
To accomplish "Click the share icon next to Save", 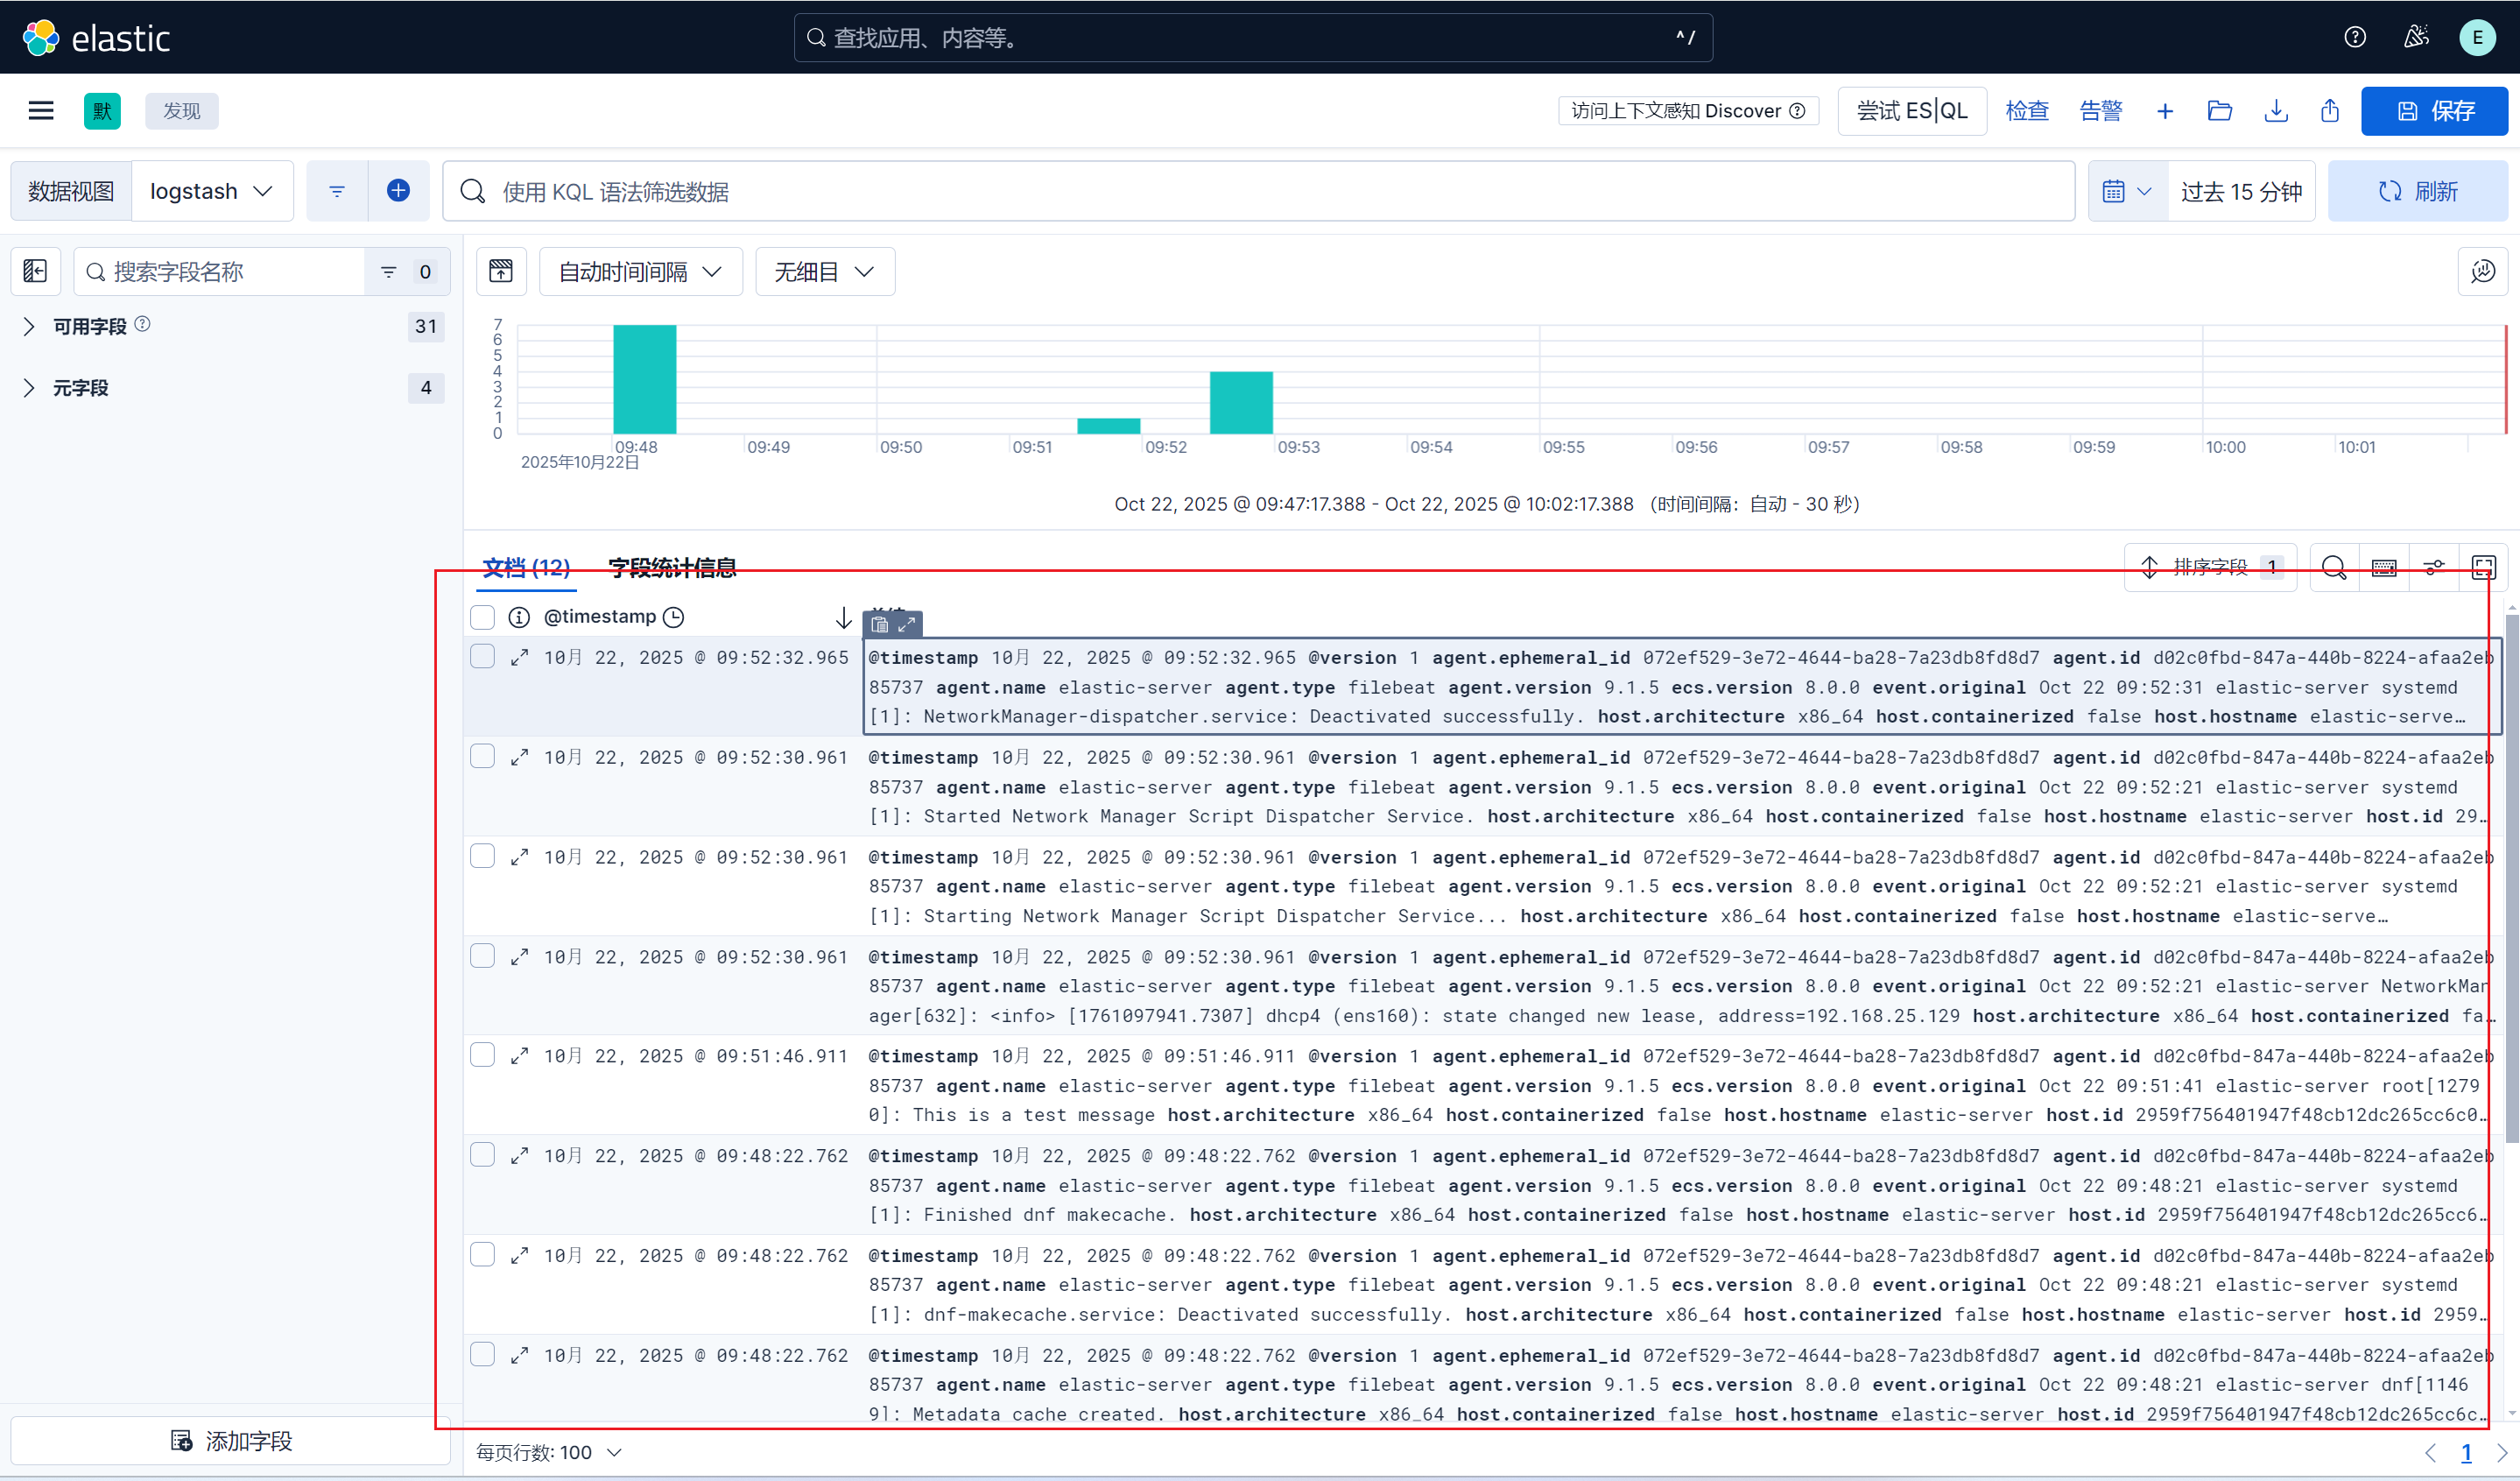I will (x=2329, y=110).
